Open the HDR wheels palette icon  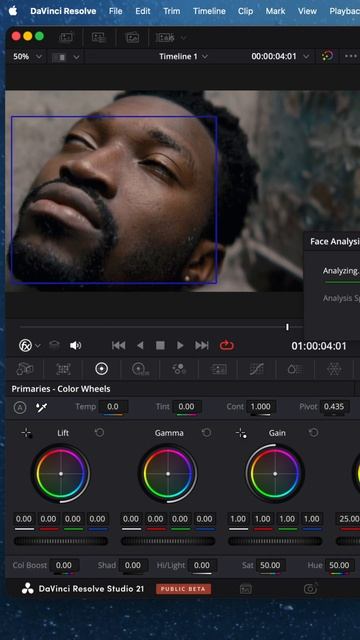140,369
